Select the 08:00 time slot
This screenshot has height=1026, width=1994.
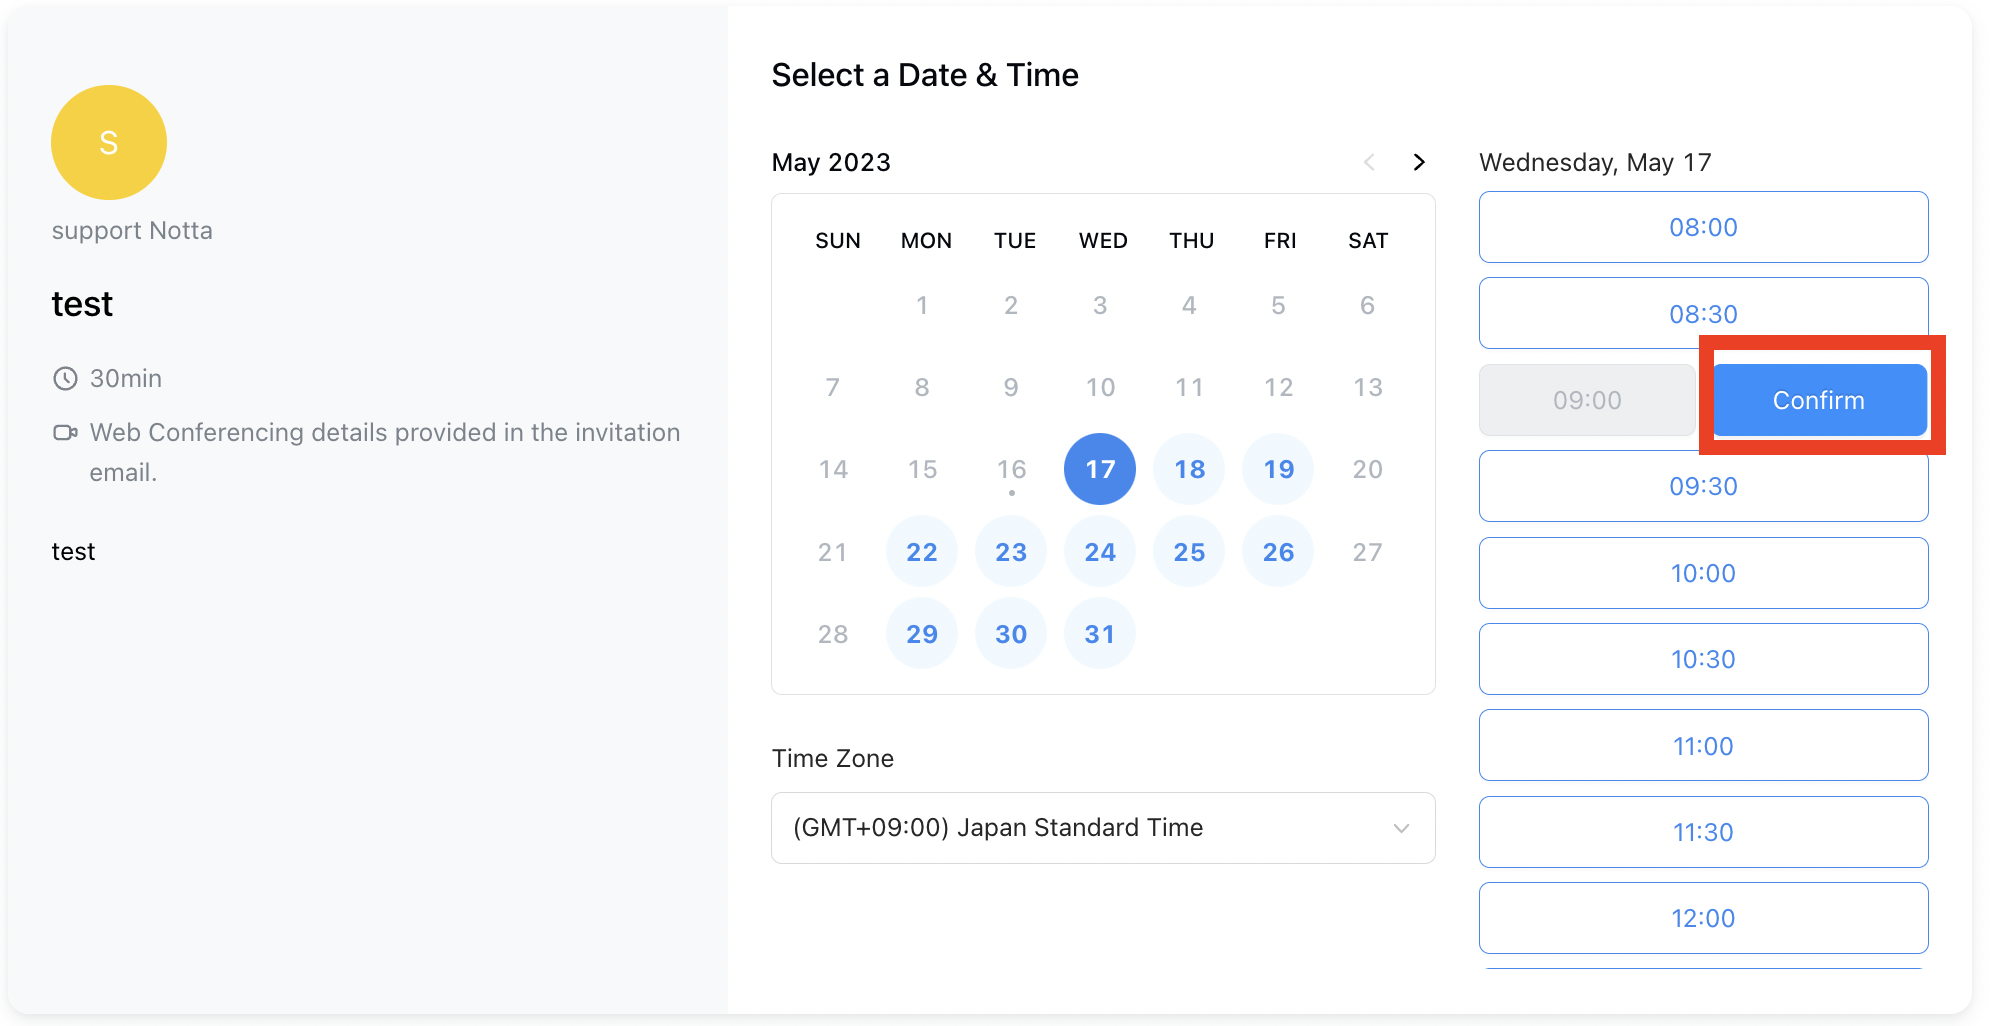coord(1703,227)
